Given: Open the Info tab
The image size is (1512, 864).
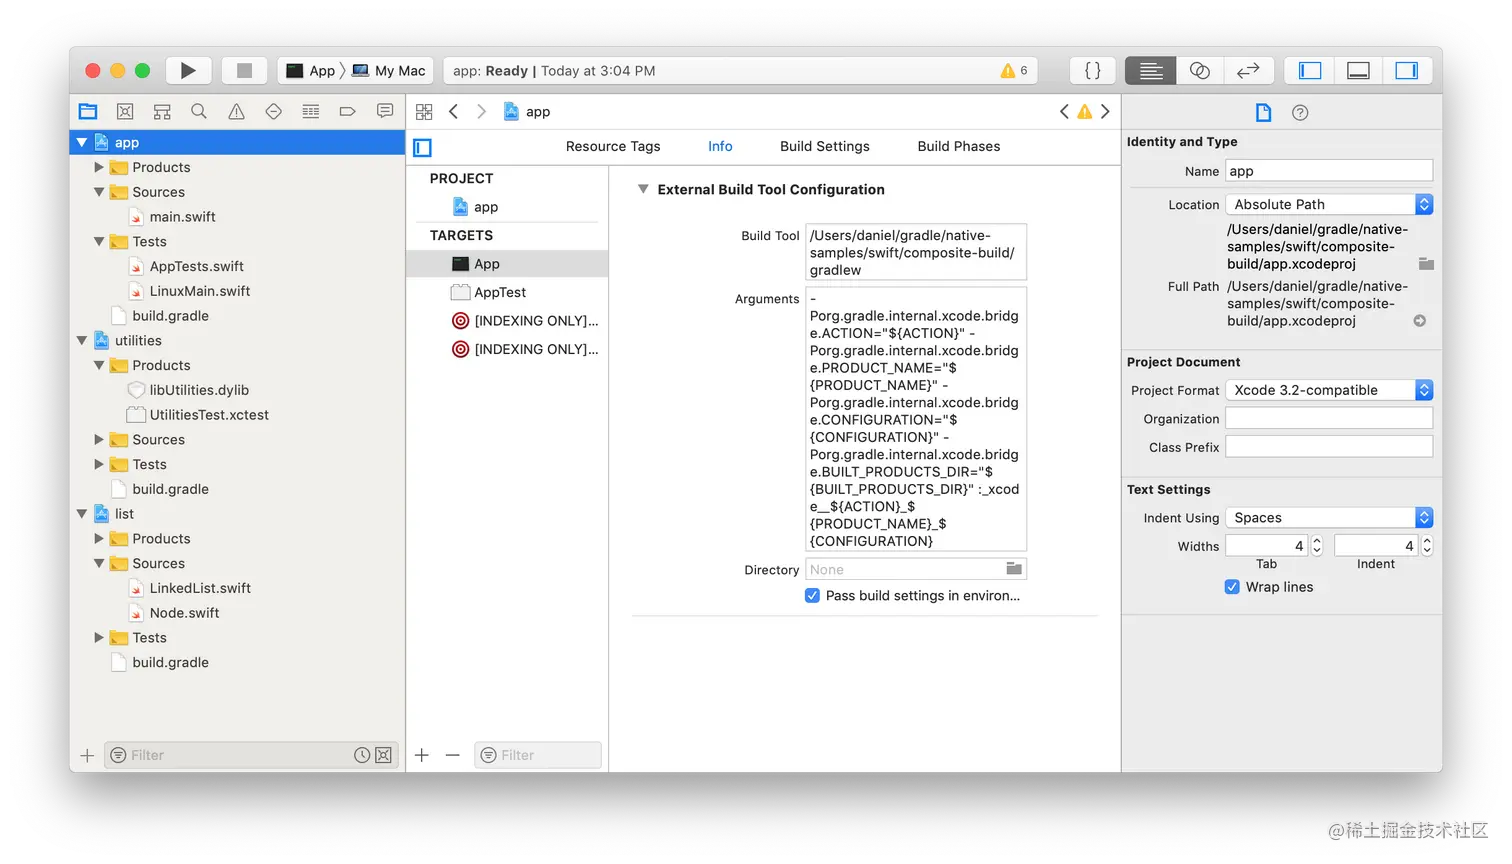Looking at the screenshot, I should pyautogui.click(x=720, y=146).
